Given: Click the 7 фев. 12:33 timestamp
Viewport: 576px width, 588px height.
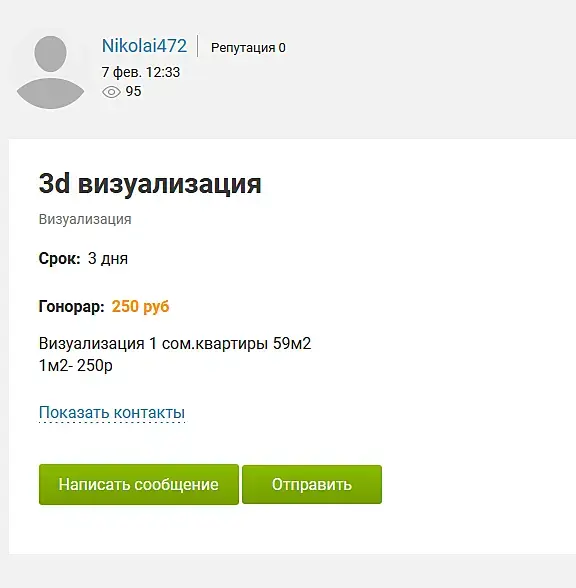Looking at the screenshot, I should click(141, 72).
